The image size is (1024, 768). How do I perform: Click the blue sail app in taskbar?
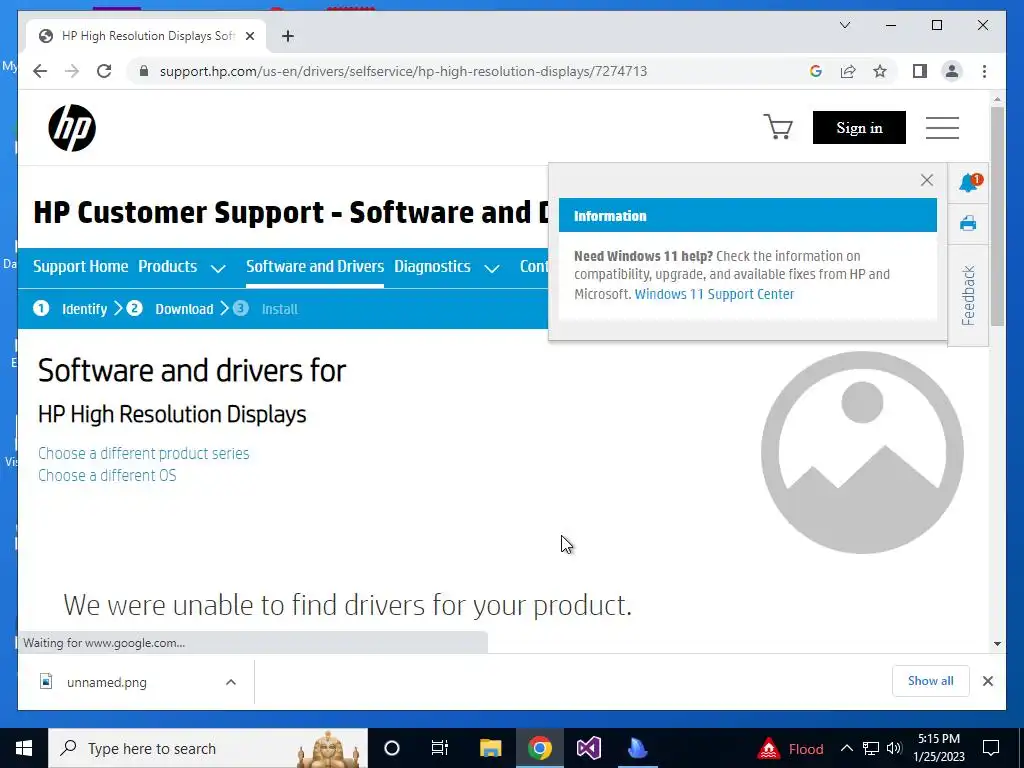coord(637,748)
